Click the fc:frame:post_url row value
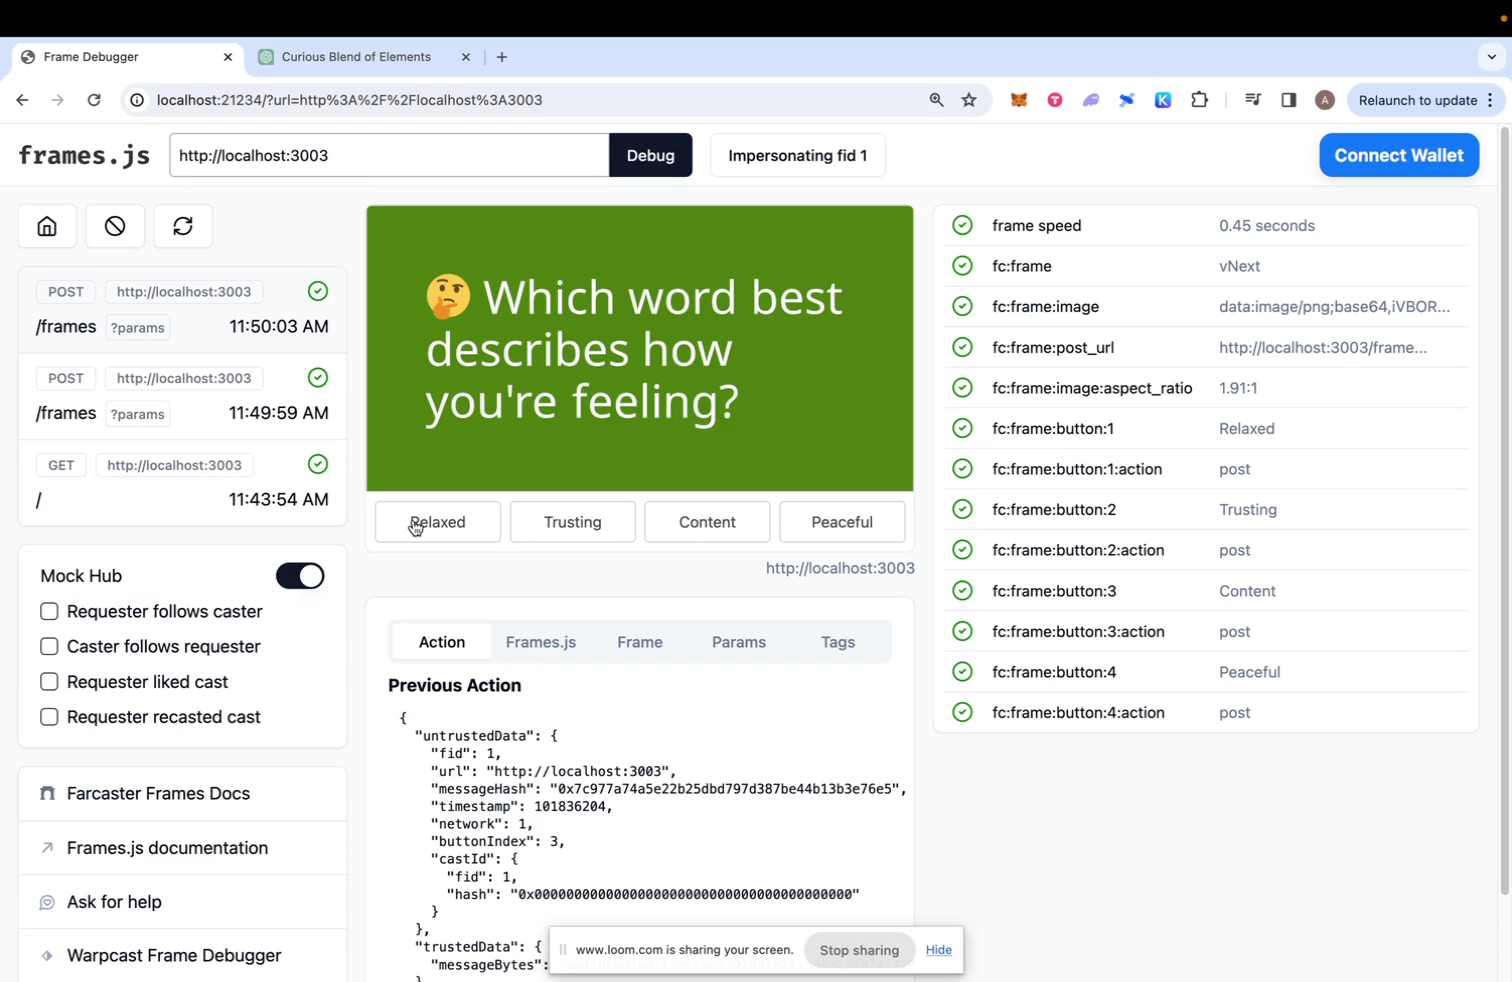This screenshot has height=982, width=1512. pyautogui.click(x=1322, y=347)
